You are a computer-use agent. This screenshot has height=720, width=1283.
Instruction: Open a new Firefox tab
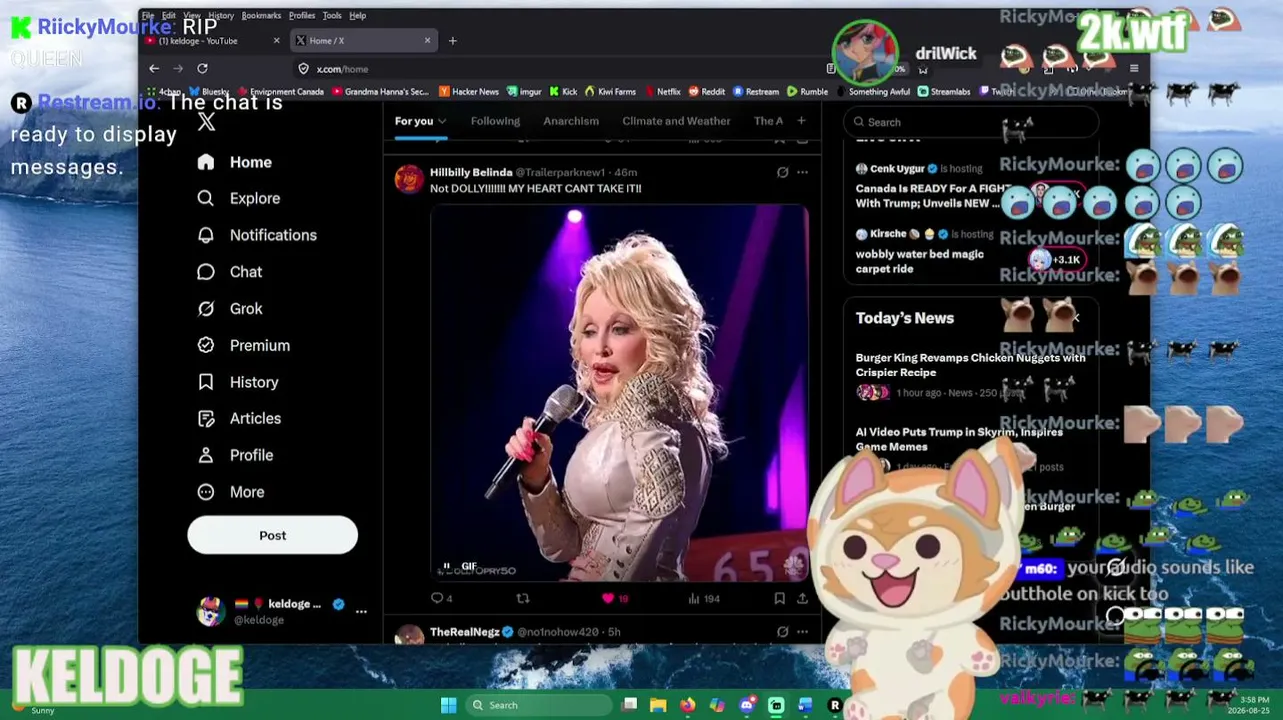(452, 41)
